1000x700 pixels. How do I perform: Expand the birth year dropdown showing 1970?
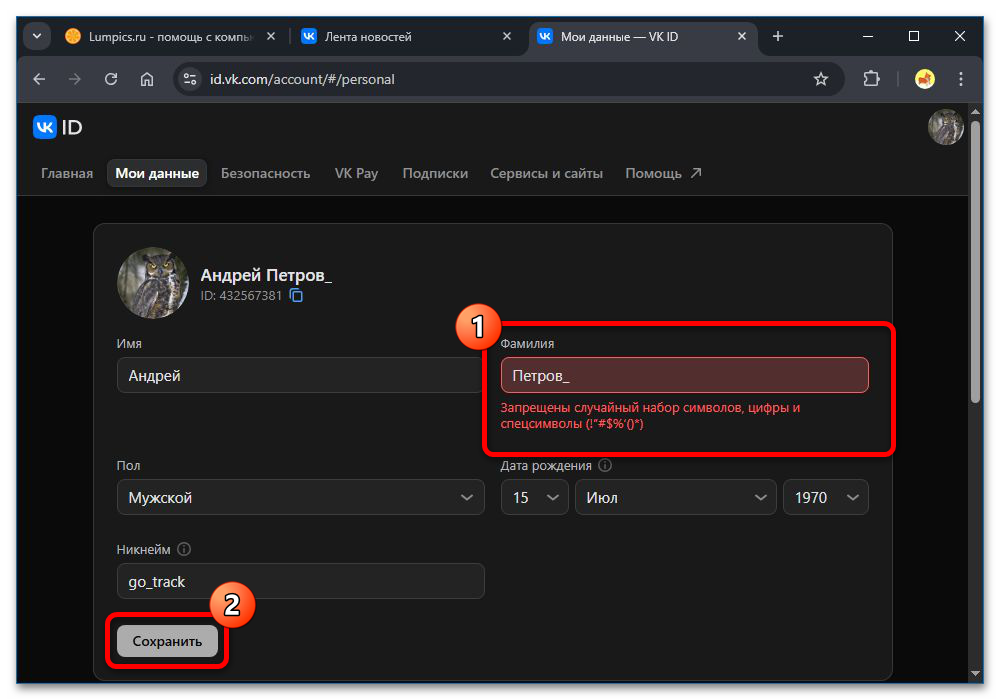click(x=825, y=497)
